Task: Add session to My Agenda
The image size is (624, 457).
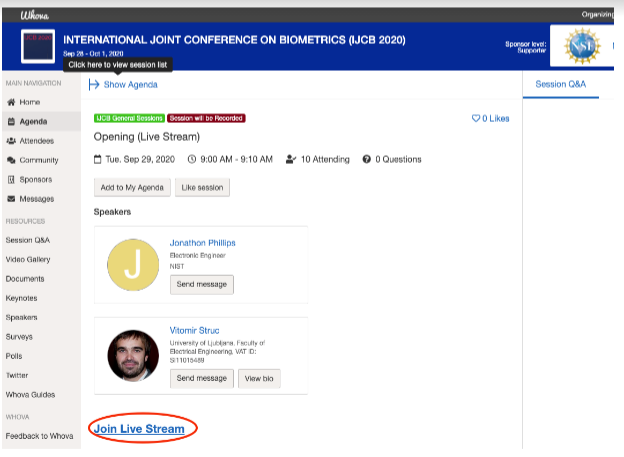Action: tap(132, 187)
